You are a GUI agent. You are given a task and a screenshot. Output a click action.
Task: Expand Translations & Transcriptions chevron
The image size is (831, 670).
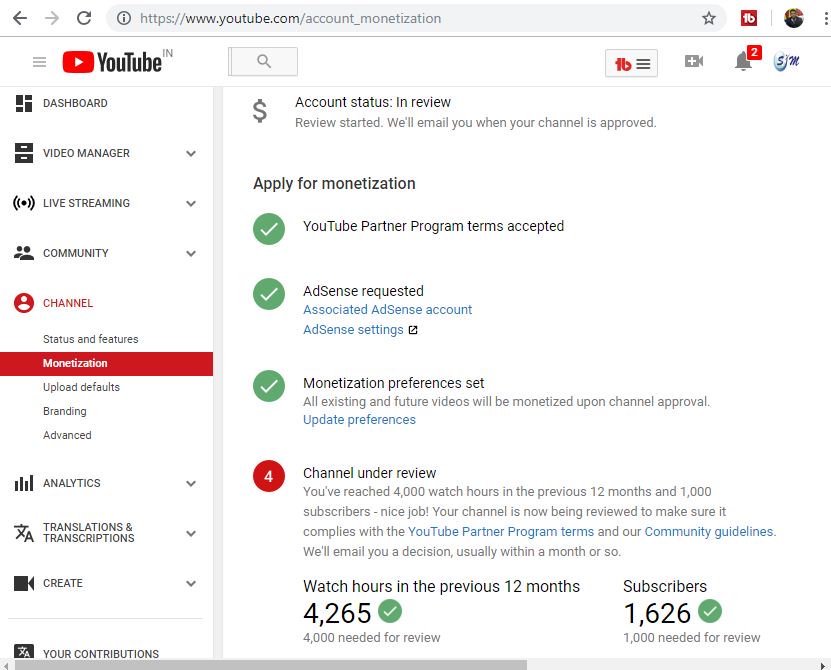(x=191, y=533)
